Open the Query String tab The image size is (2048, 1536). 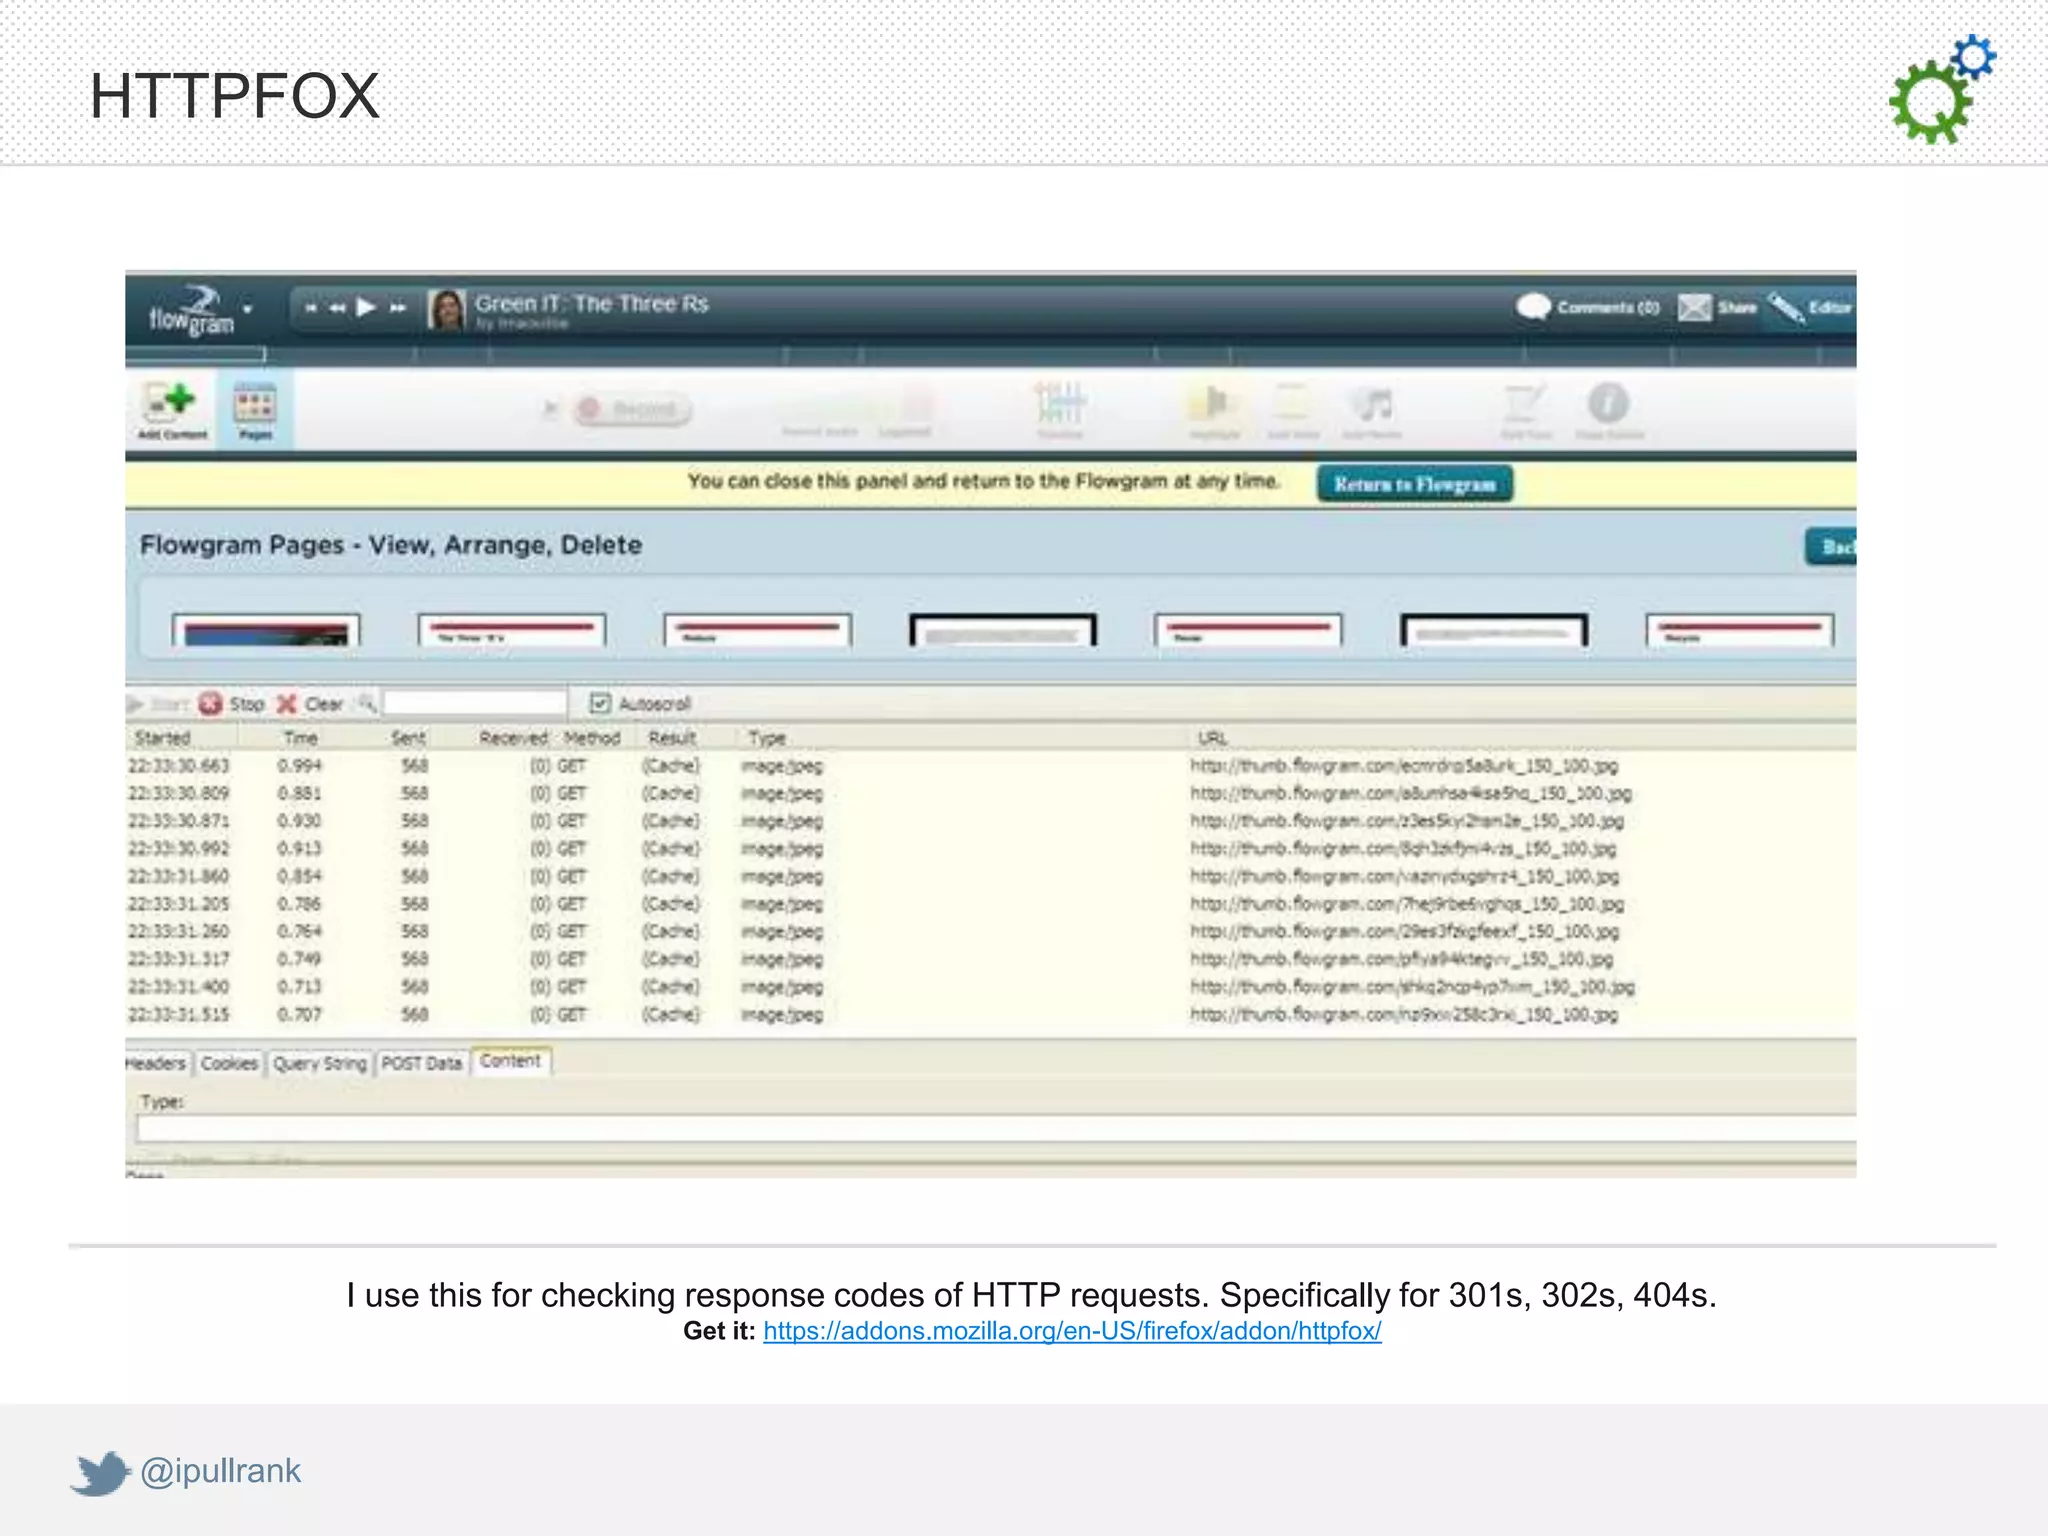click(x=320, y=1063)
